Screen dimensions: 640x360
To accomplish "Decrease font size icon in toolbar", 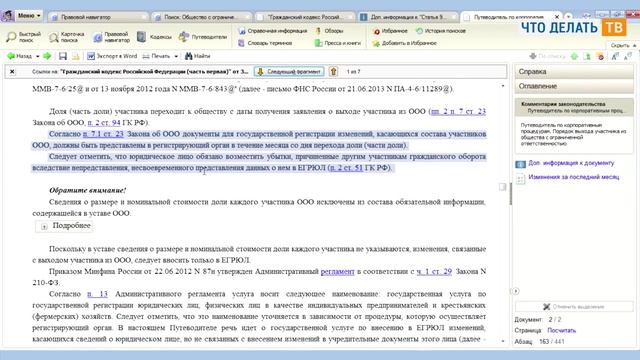I will [628, 56].
